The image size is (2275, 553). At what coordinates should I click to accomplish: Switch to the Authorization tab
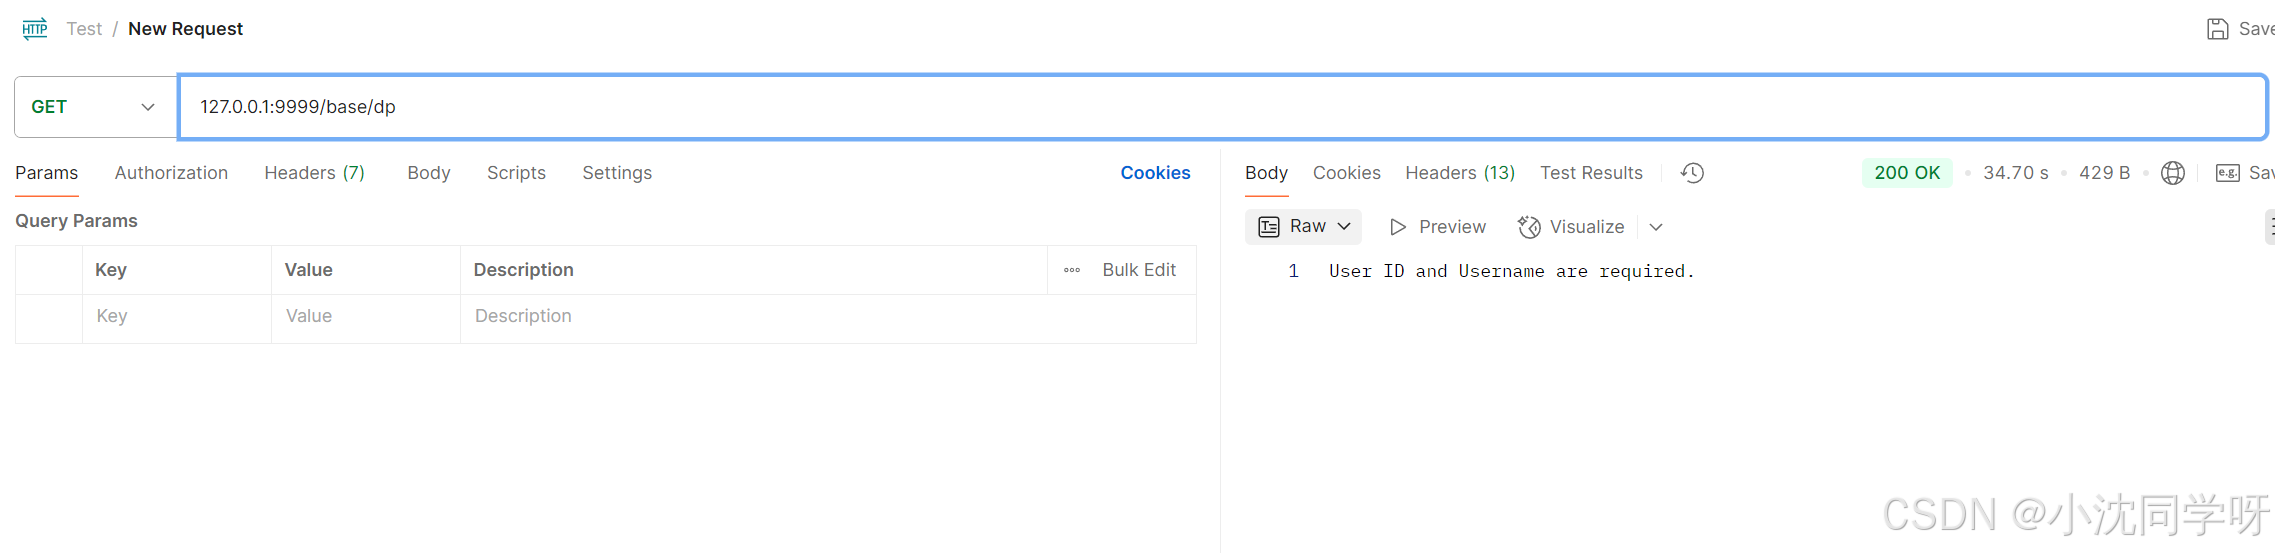171,173
